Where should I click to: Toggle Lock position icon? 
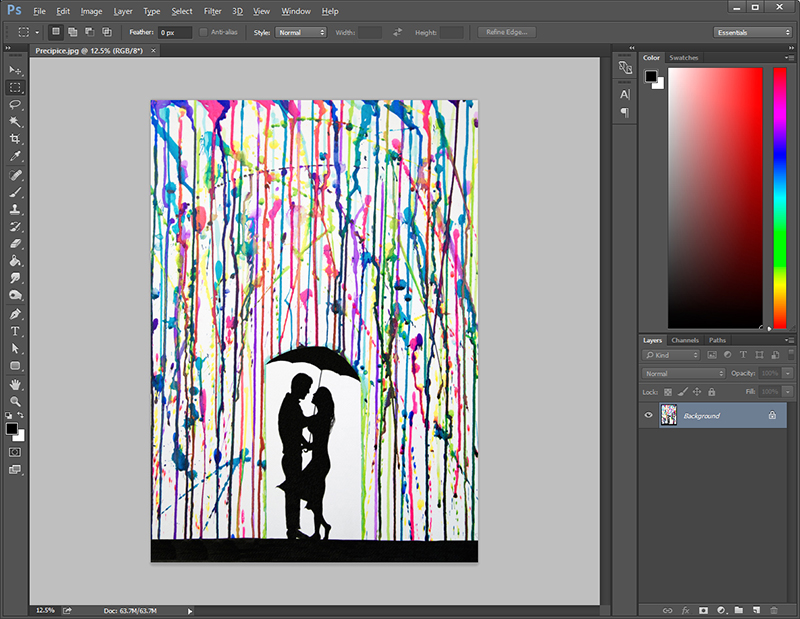697,391
